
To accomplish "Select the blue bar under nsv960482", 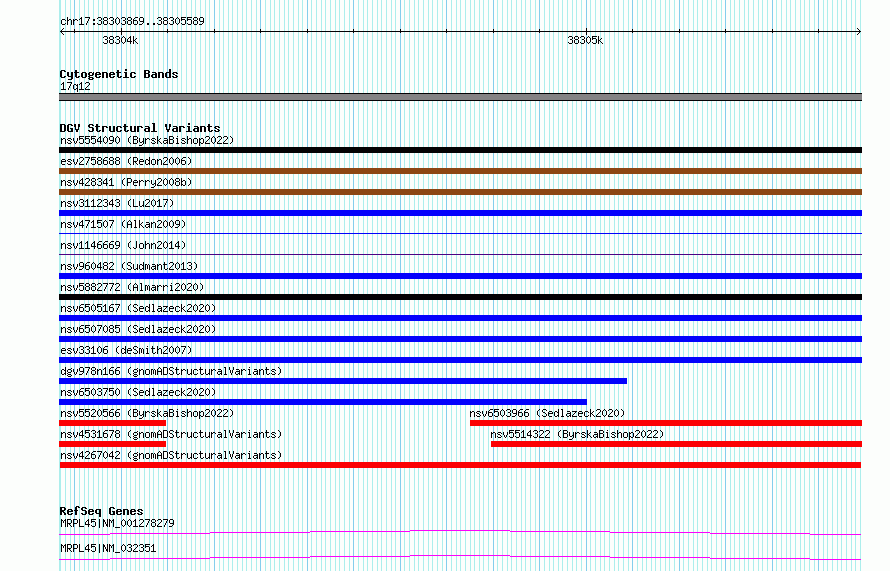I will point(460,276).
